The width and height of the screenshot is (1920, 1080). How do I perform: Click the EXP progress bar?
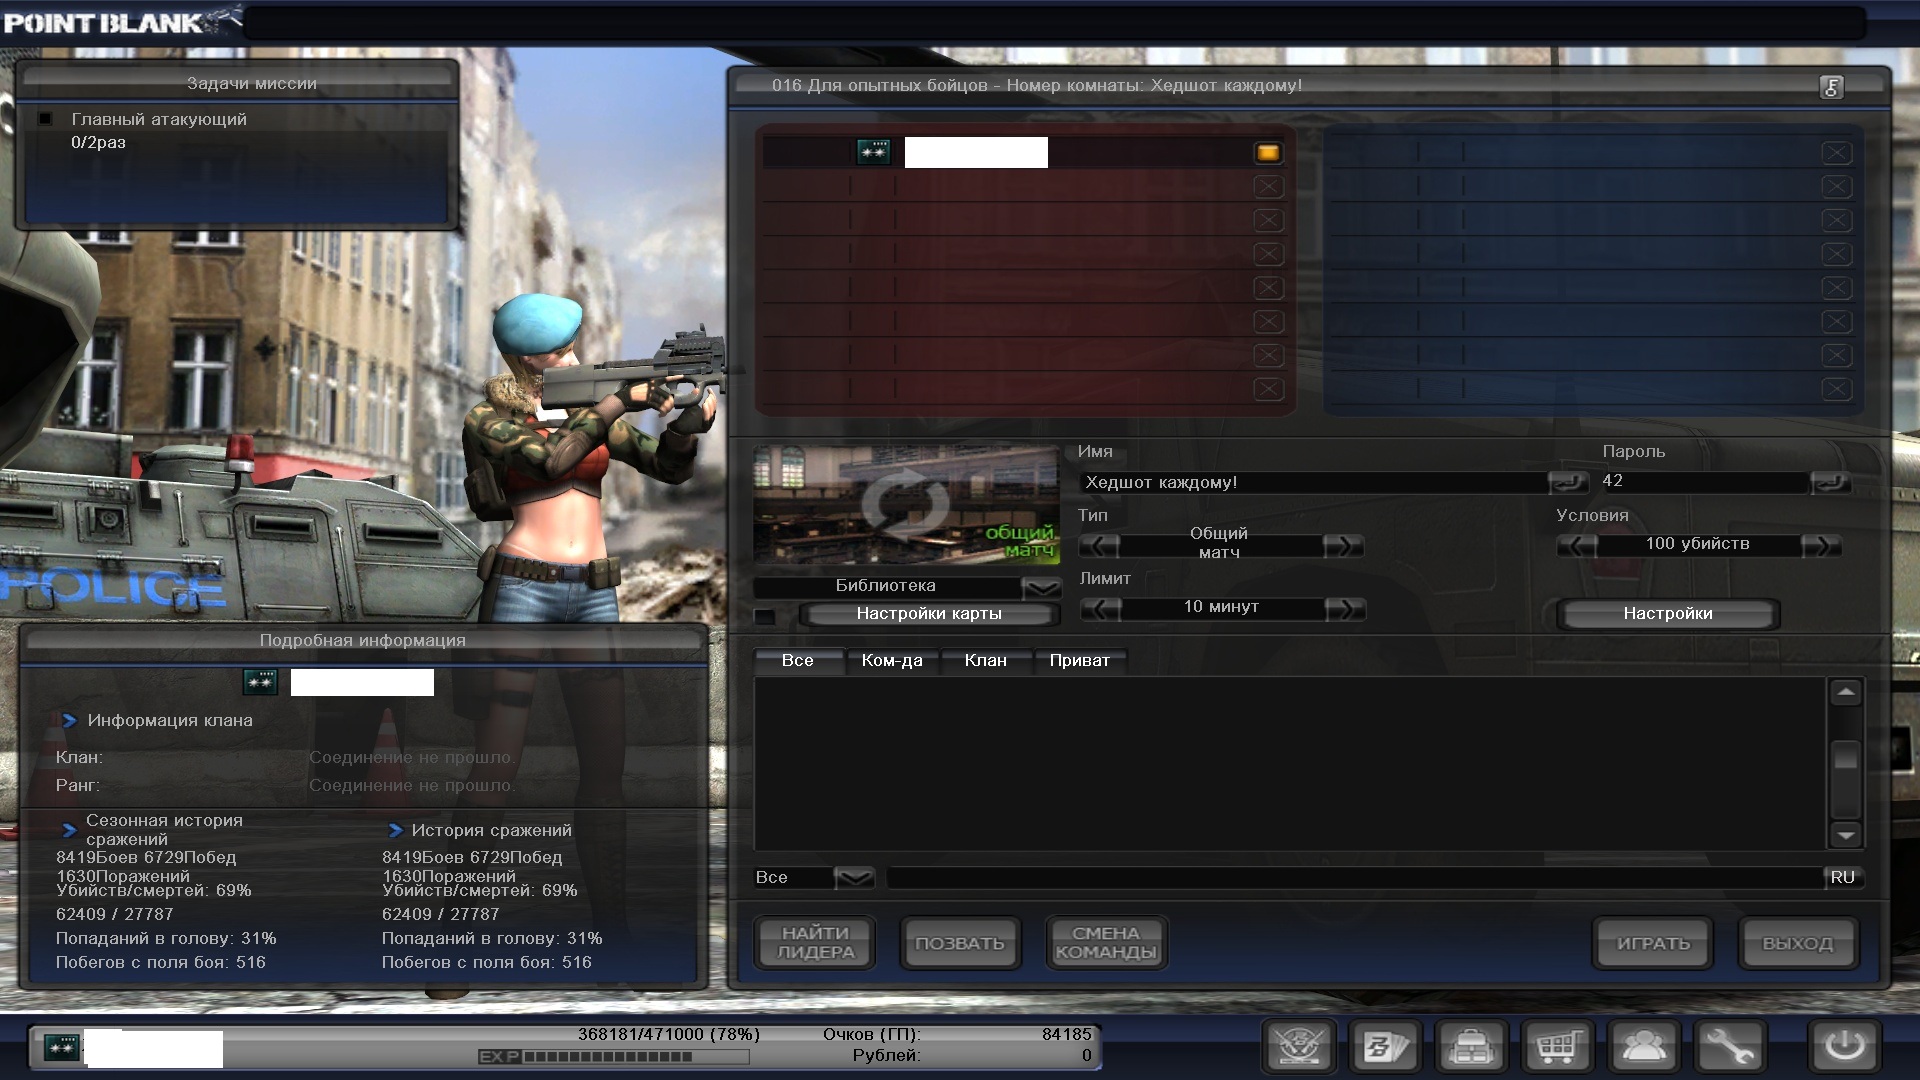coord(614,1057)
